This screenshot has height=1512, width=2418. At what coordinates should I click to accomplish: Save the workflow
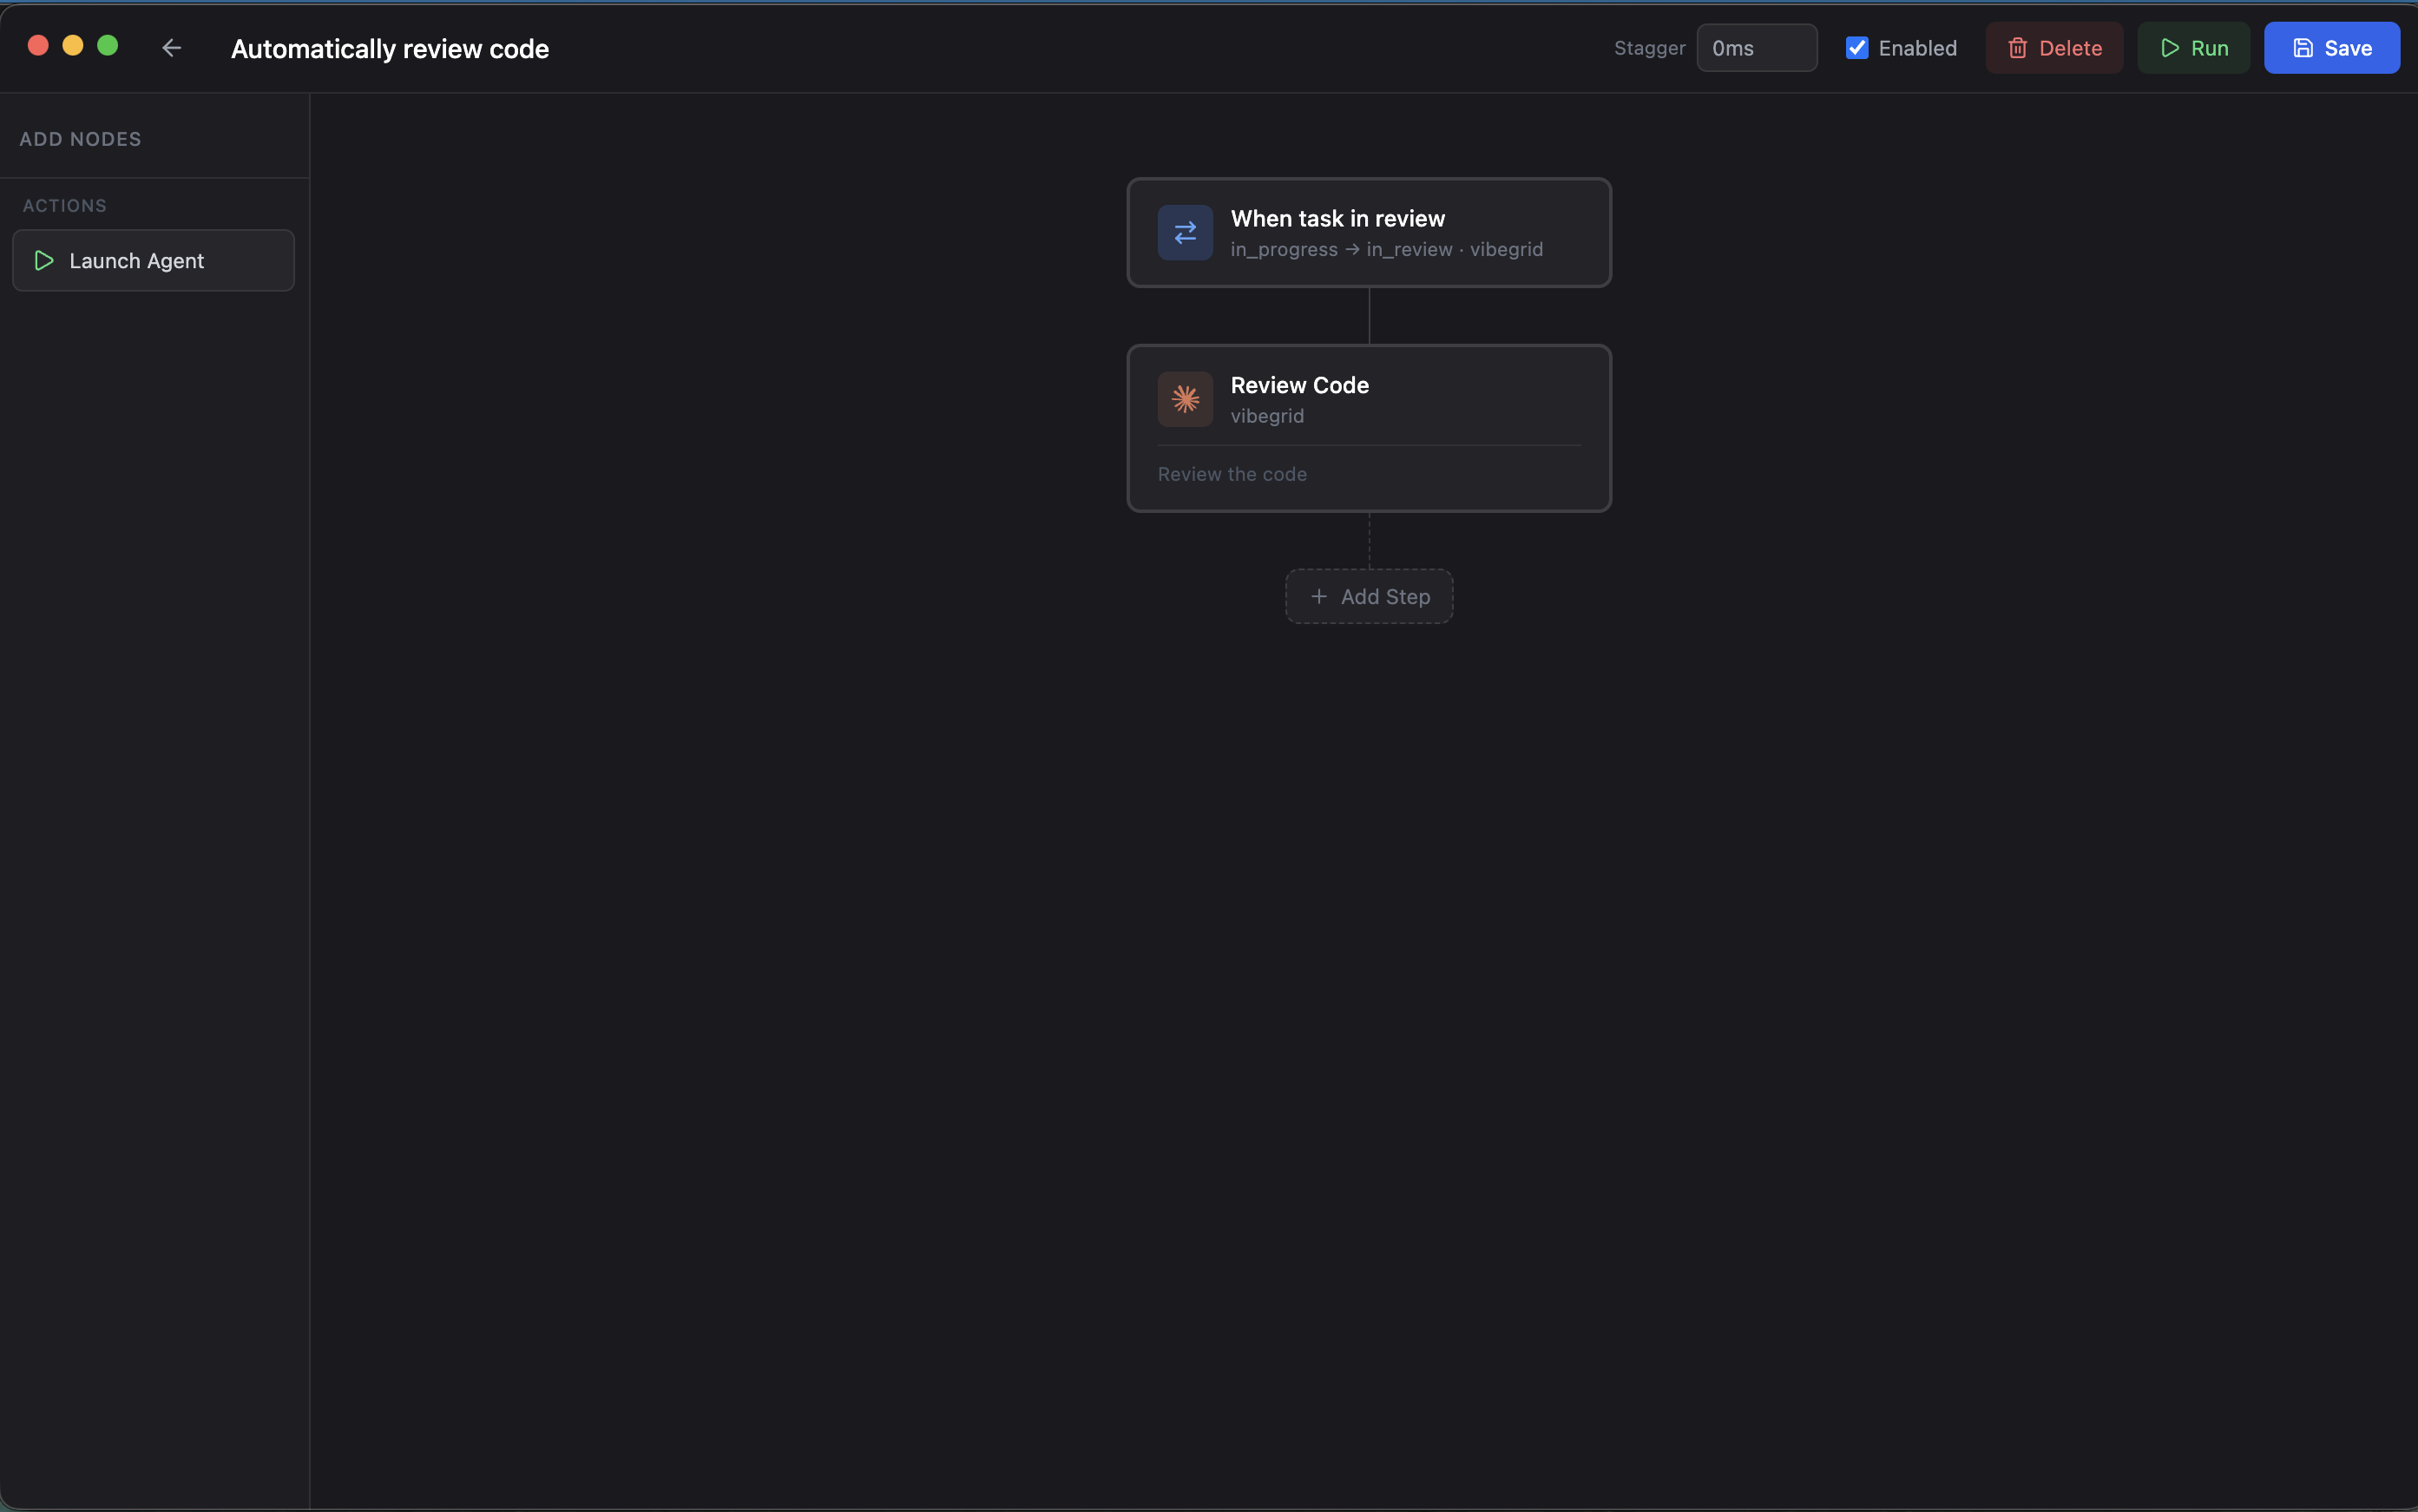click(x=2332, y=47)
